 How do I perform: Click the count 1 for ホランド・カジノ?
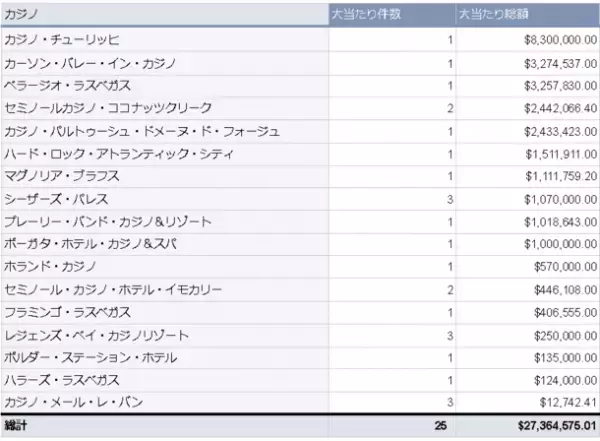pyautogui.click(x=450, y=266)
